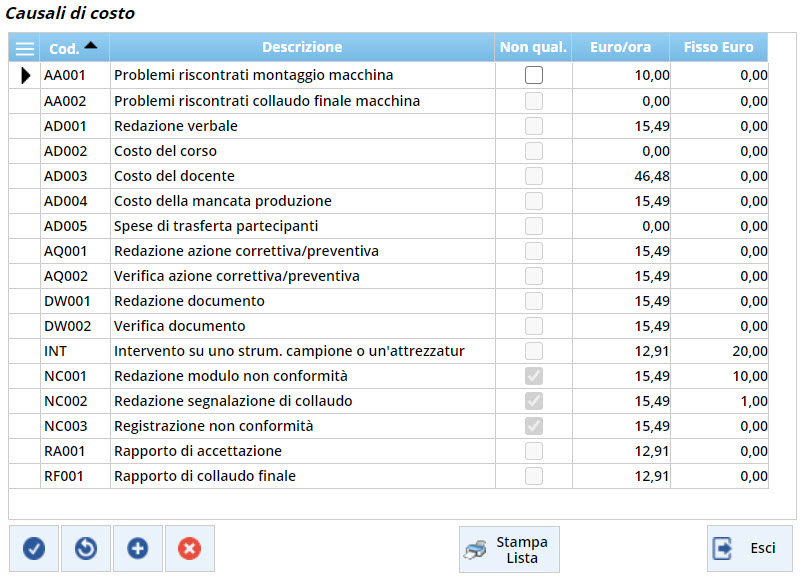Select the INT code cell
Screen dimensions: 801x580
74,351
